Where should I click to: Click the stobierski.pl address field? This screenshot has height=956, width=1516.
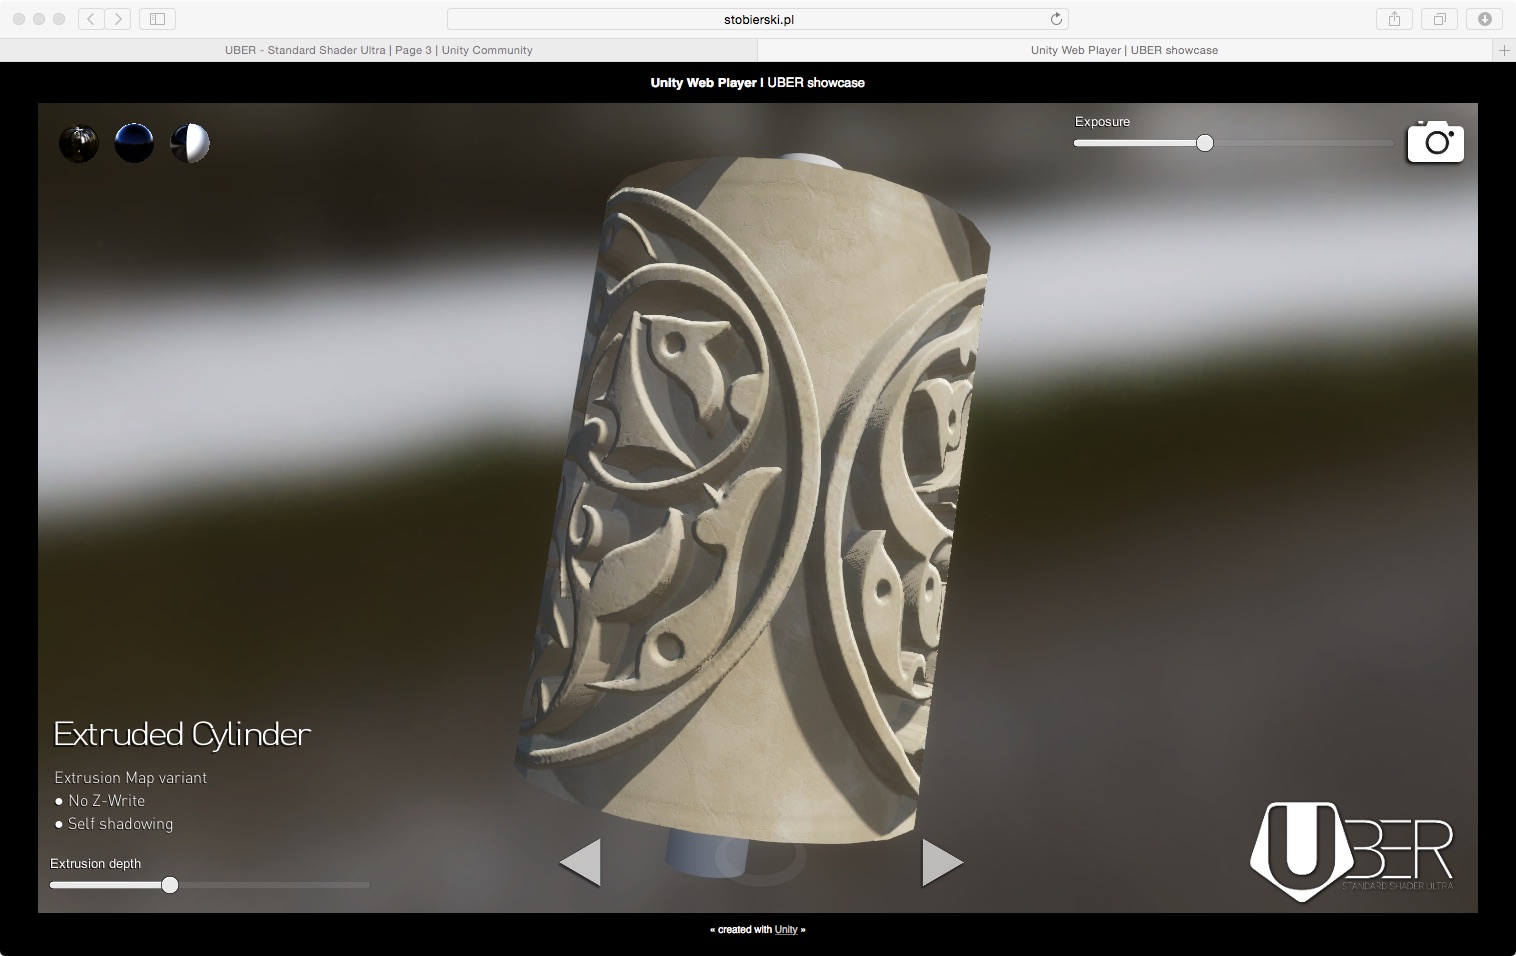pos(758,19)
